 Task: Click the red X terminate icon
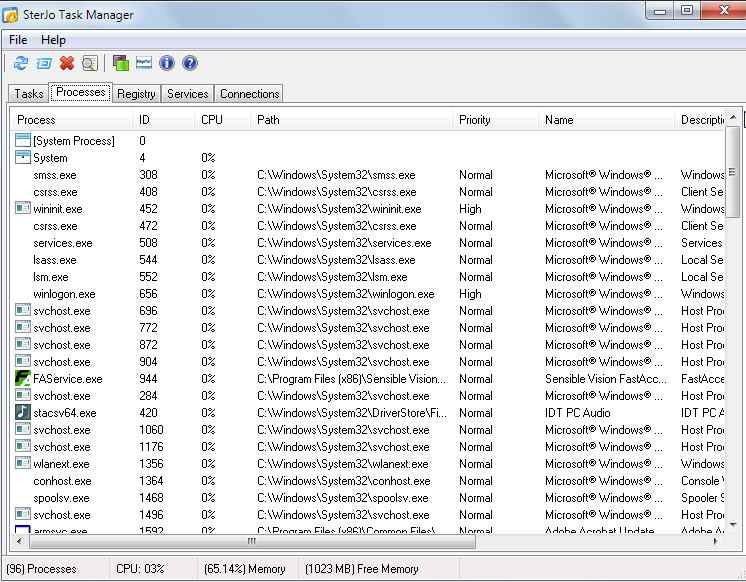67,64
